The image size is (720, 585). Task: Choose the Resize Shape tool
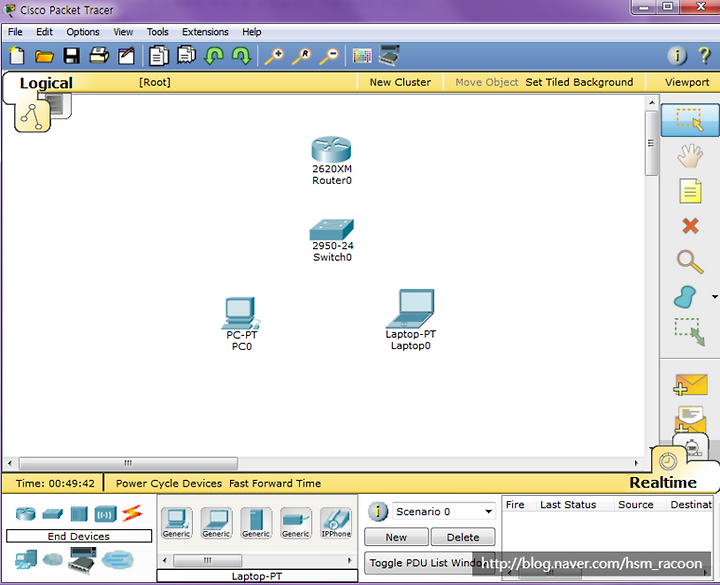(x=690, y=332)
